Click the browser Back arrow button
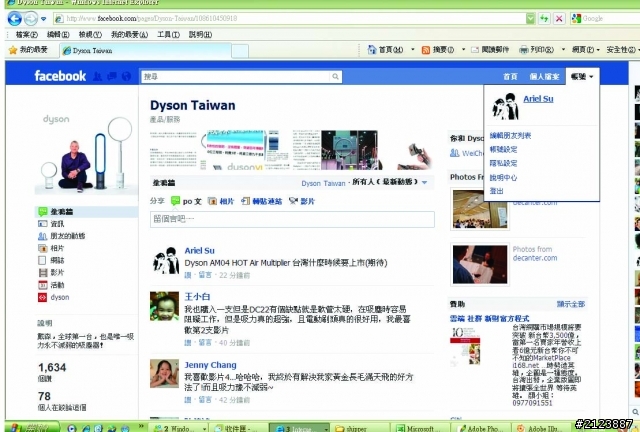This screenshot has height=432, width=640. point(15,18)
